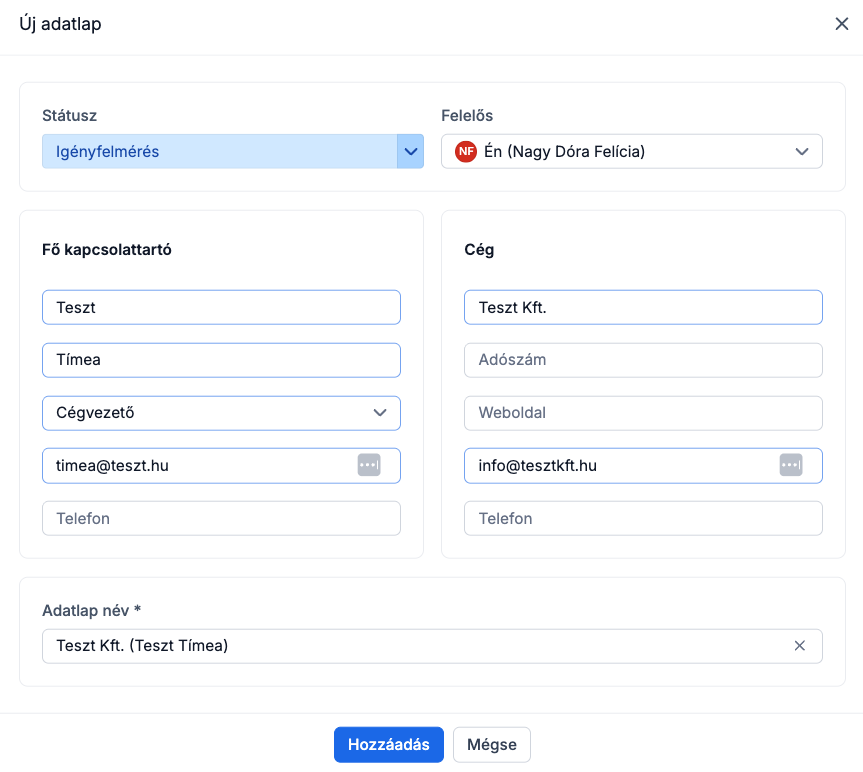Expand the Felelős selector
This screenshot has height=772, width=863.
[x=801, y=152]
